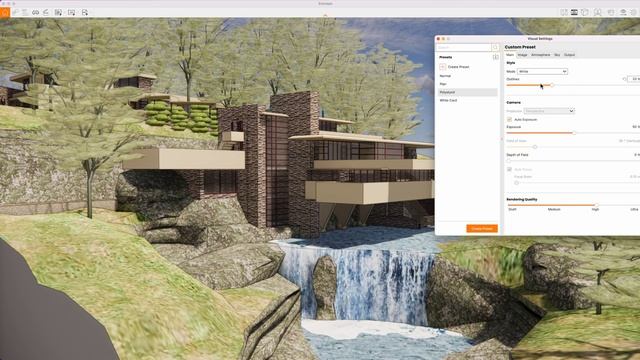Image resolution: width=640 pixels, height=360 pixels.
Task: Click the second icon in the left toolbar
Action: (x=16, y=13)
